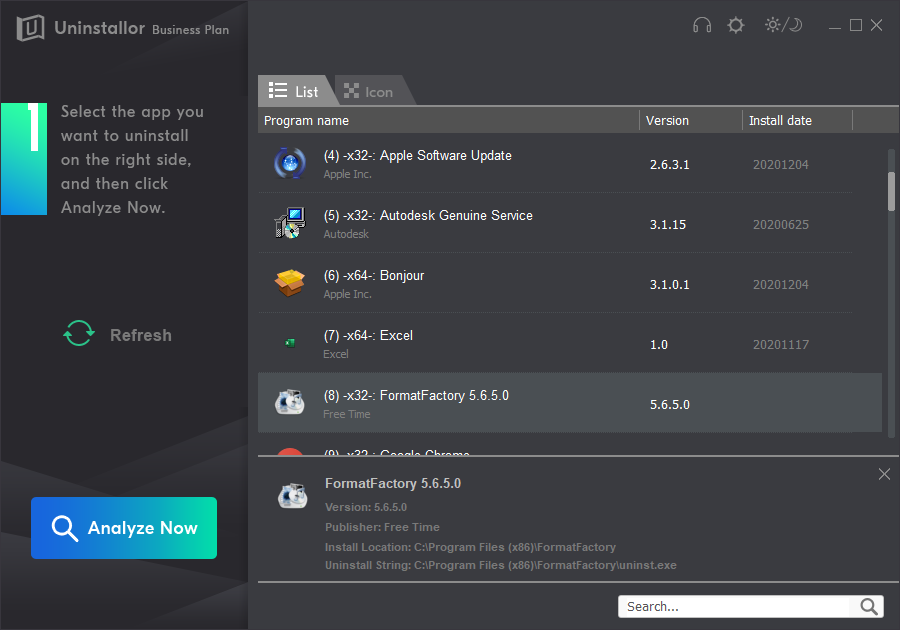Click version 3.1.15 cell
The image size is (900, 630).
coord(668,225)
